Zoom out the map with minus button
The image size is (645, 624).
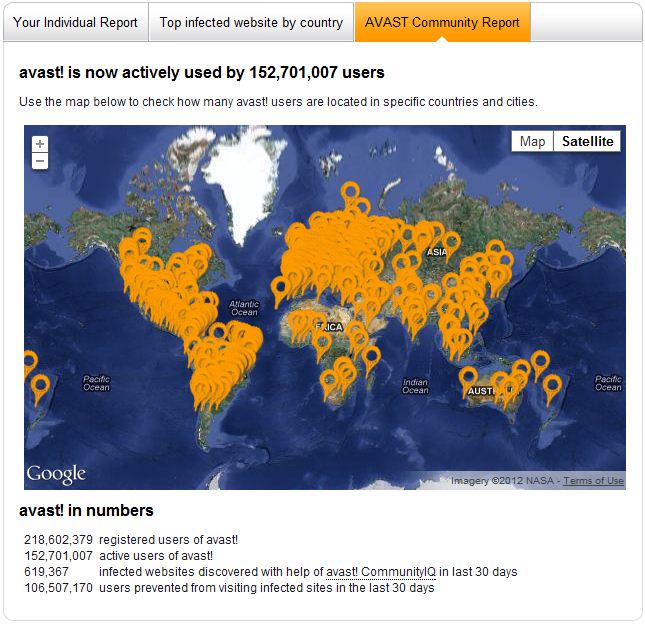(x=40, y=161)
